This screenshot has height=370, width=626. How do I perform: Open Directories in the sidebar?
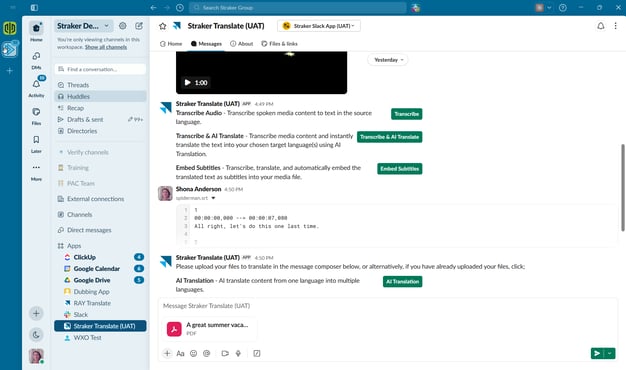[x=101, y=131]
